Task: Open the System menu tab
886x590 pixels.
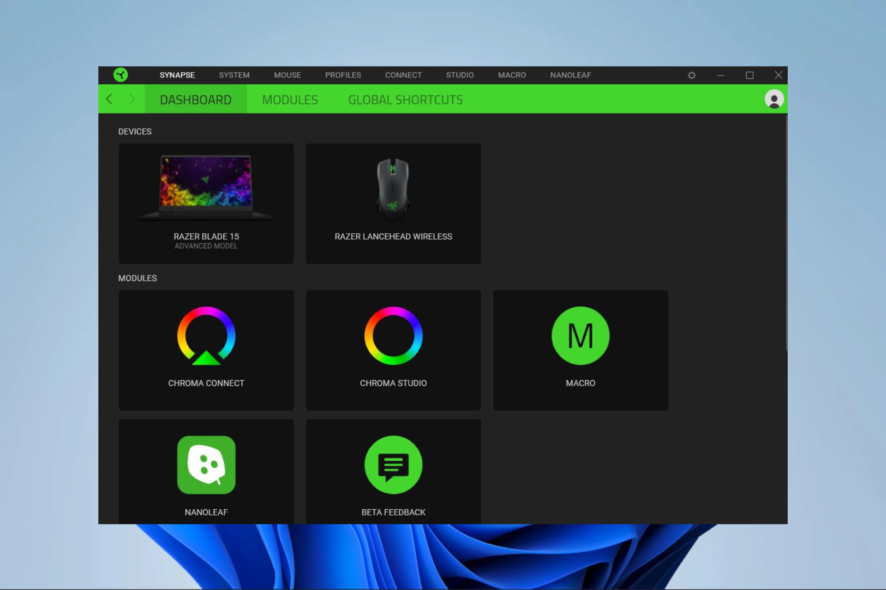Action: (234, 75)
